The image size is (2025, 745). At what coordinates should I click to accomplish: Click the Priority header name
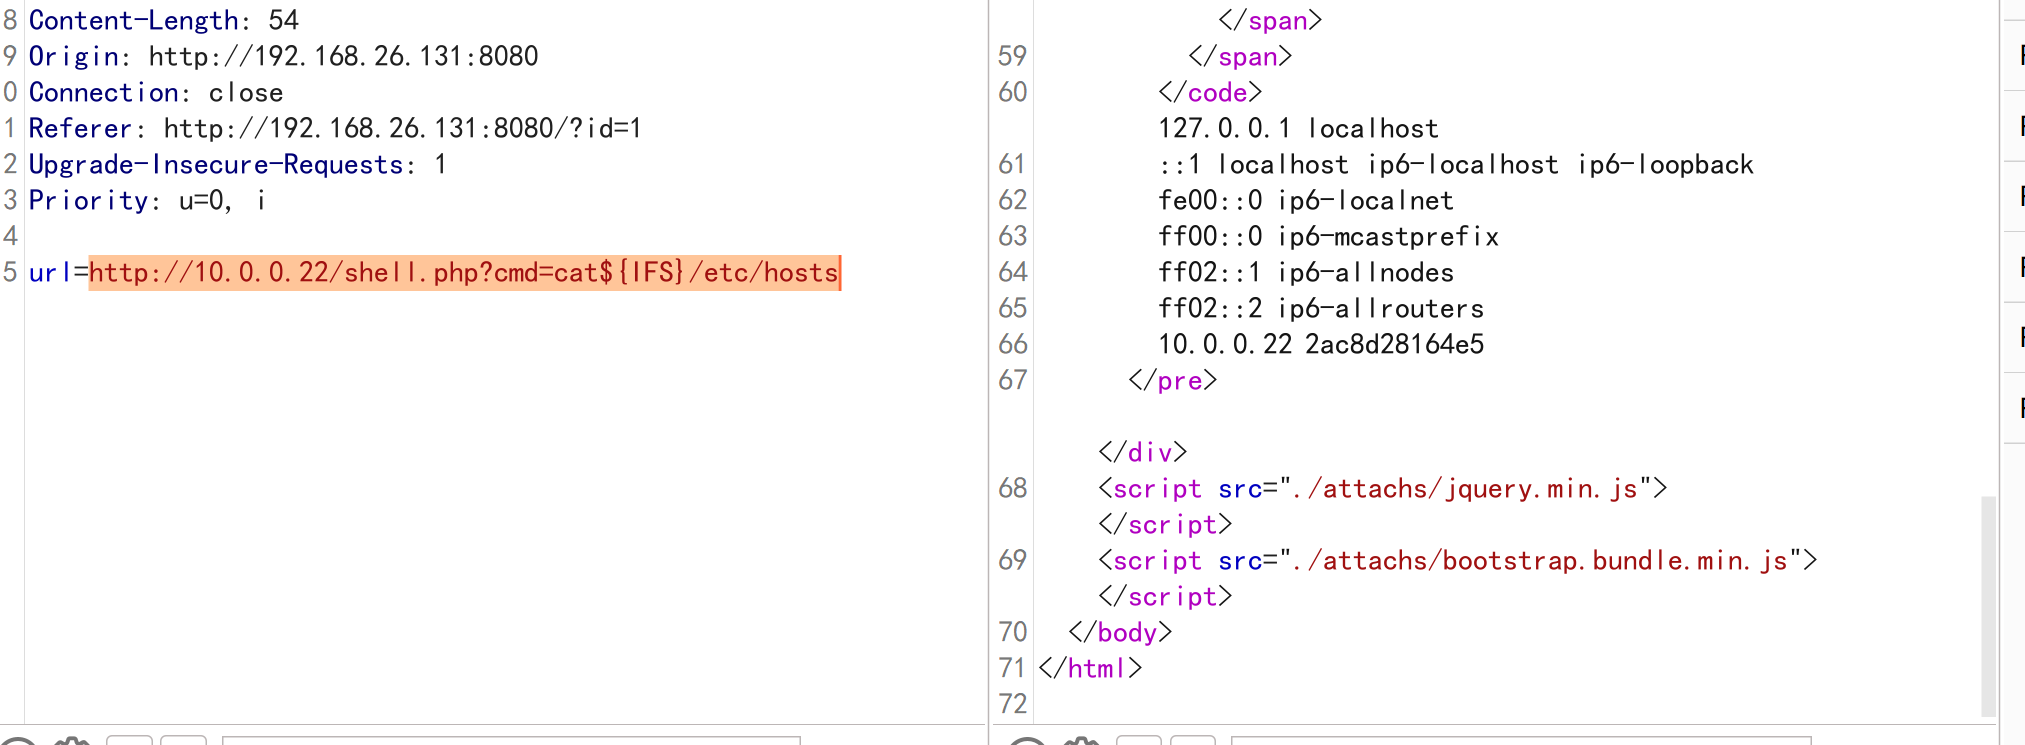(x=89, y=200)
